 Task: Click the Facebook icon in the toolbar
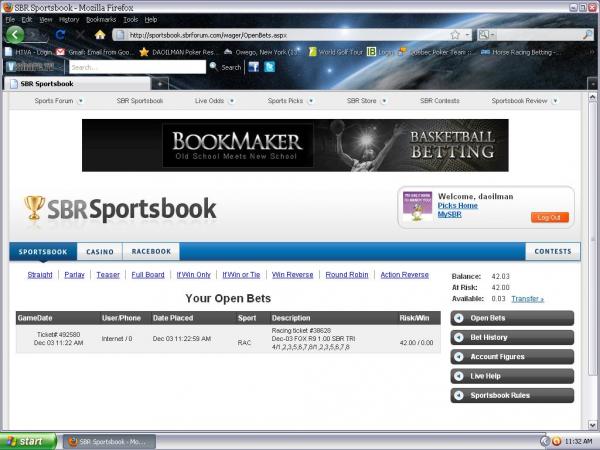tap(254, 67)
